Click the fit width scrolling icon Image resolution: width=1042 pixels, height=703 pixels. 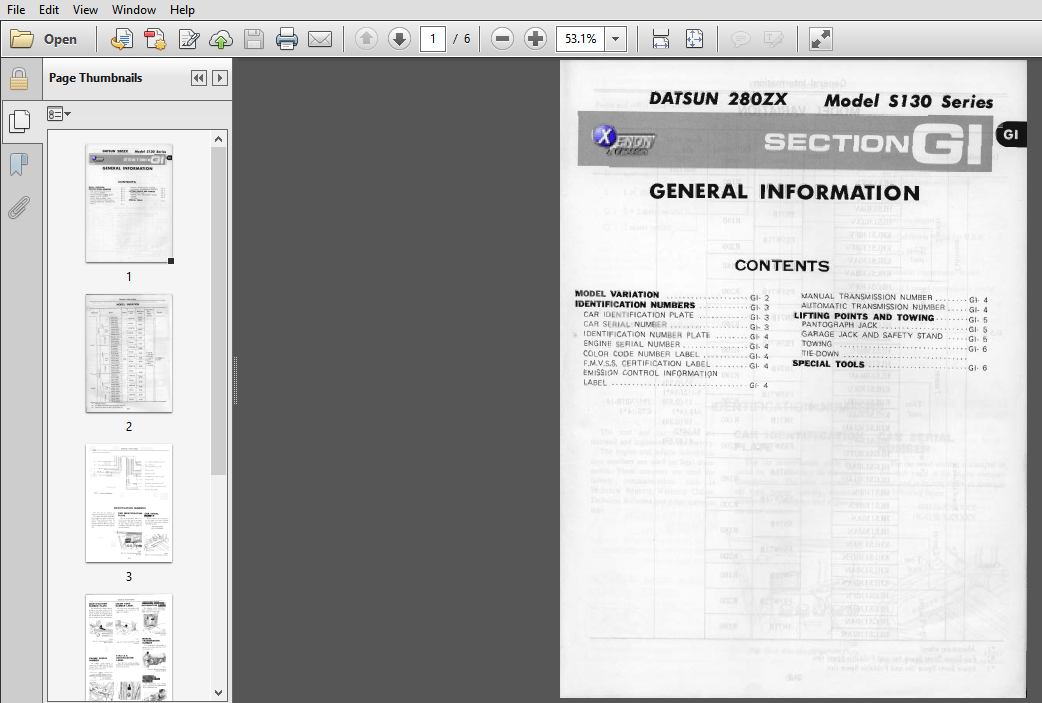click(x=661, y=39)
